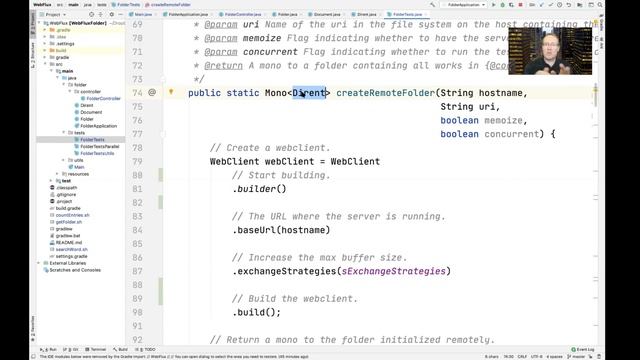Open README.md in project tree

pos(69,242)
